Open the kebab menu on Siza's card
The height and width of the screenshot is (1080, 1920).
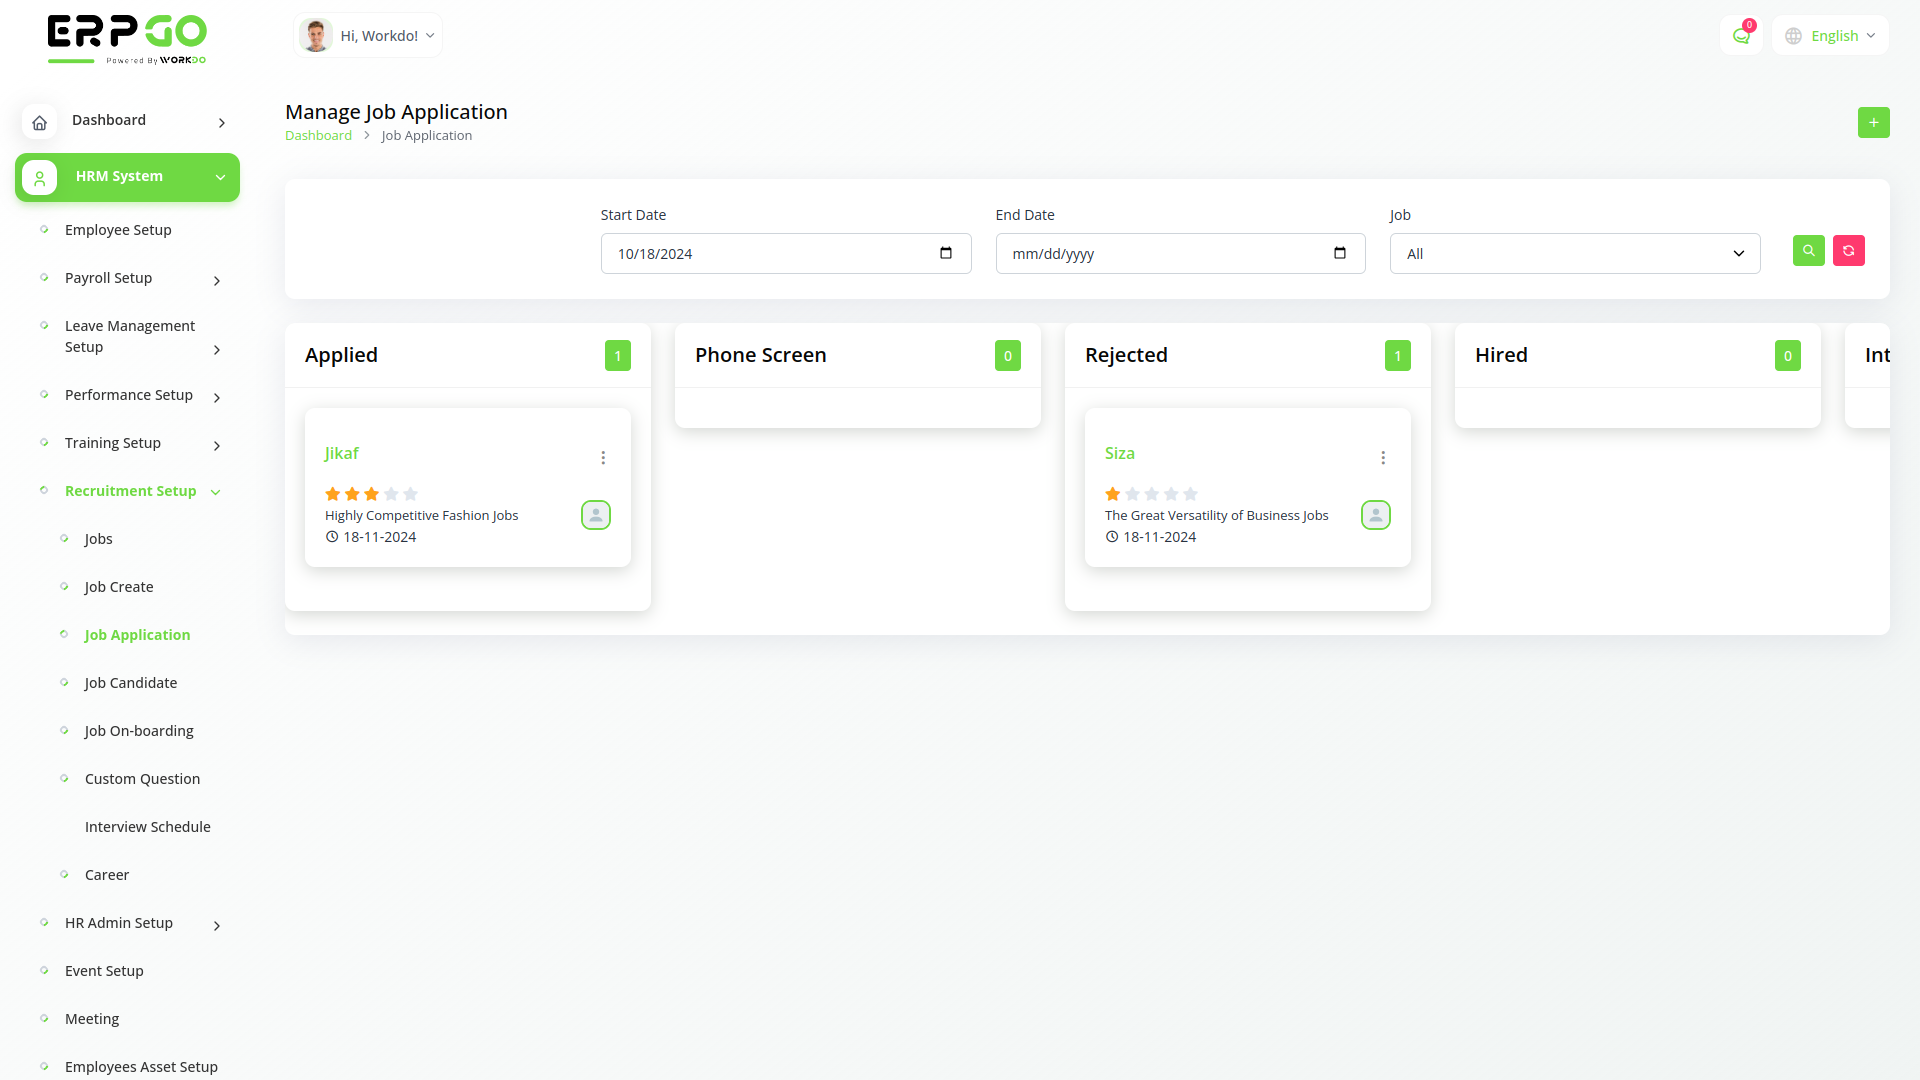point(1383,457)
